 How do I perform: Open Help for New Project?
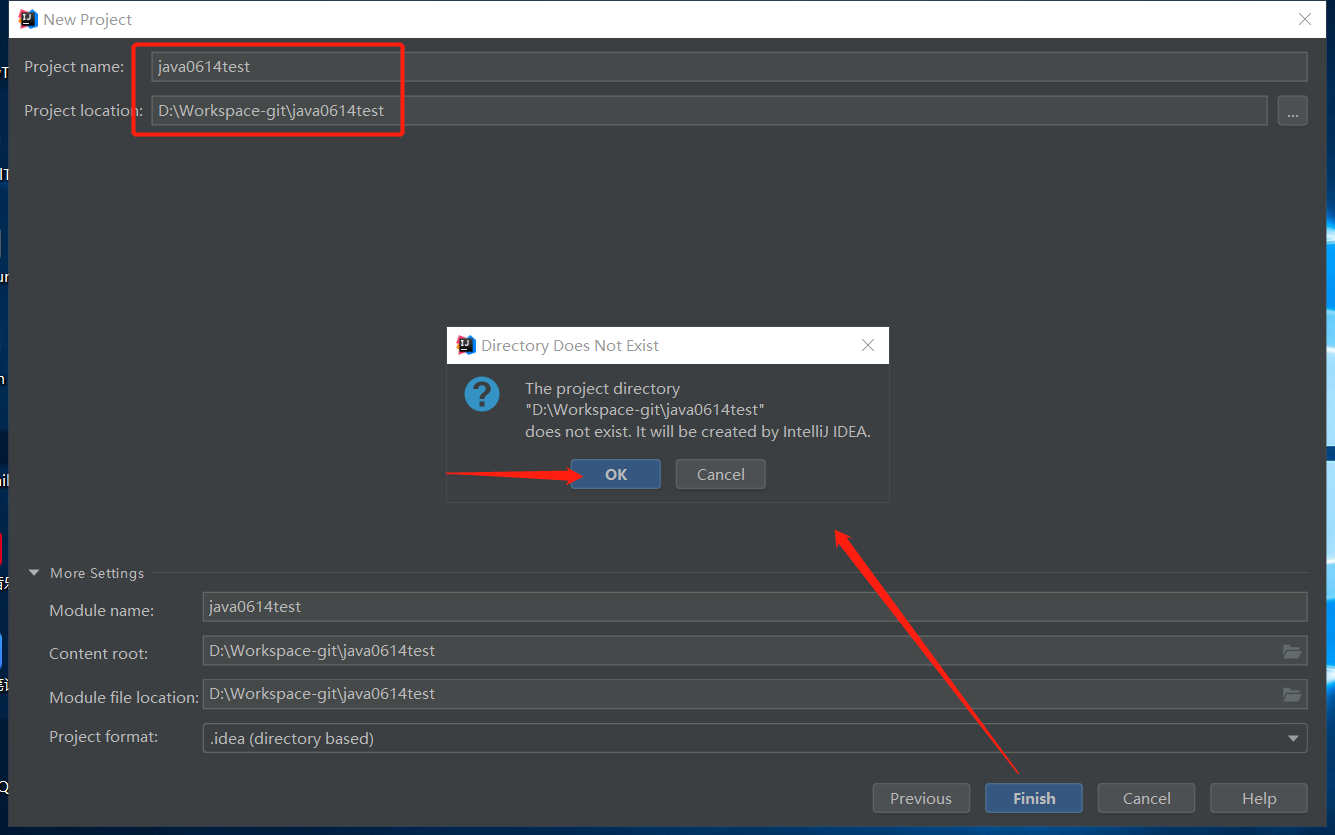pyautogui.click(x=1258, y=798)
